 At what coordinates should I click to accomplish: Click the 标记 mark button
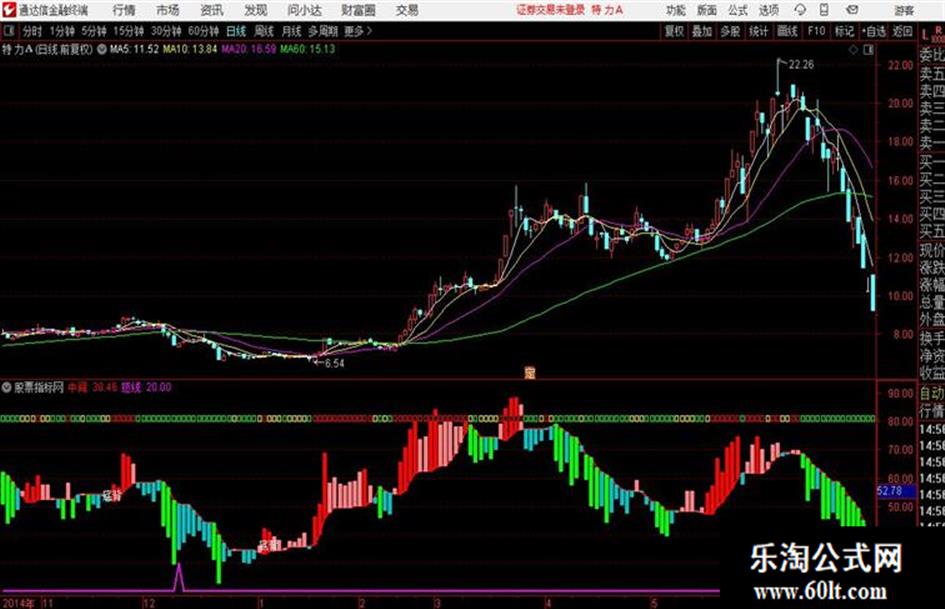[844, 31]
